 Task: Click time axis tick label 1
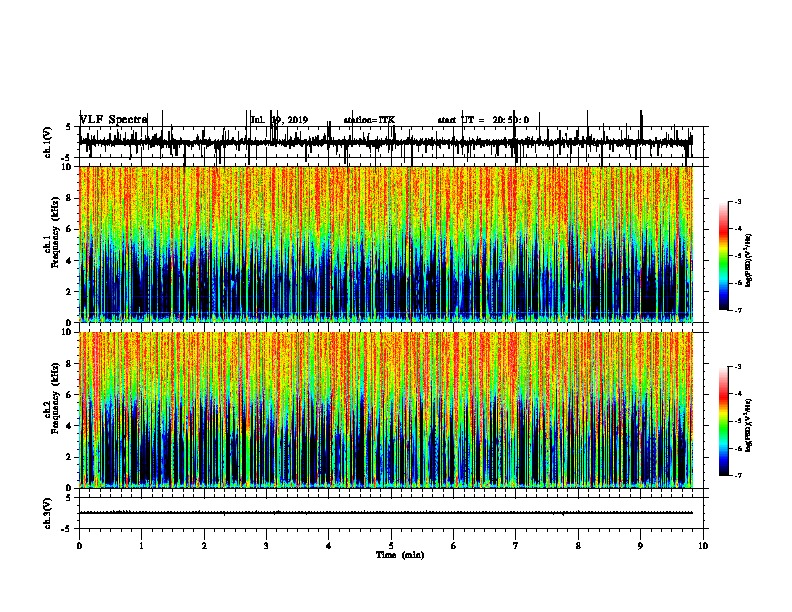[142, 546]
